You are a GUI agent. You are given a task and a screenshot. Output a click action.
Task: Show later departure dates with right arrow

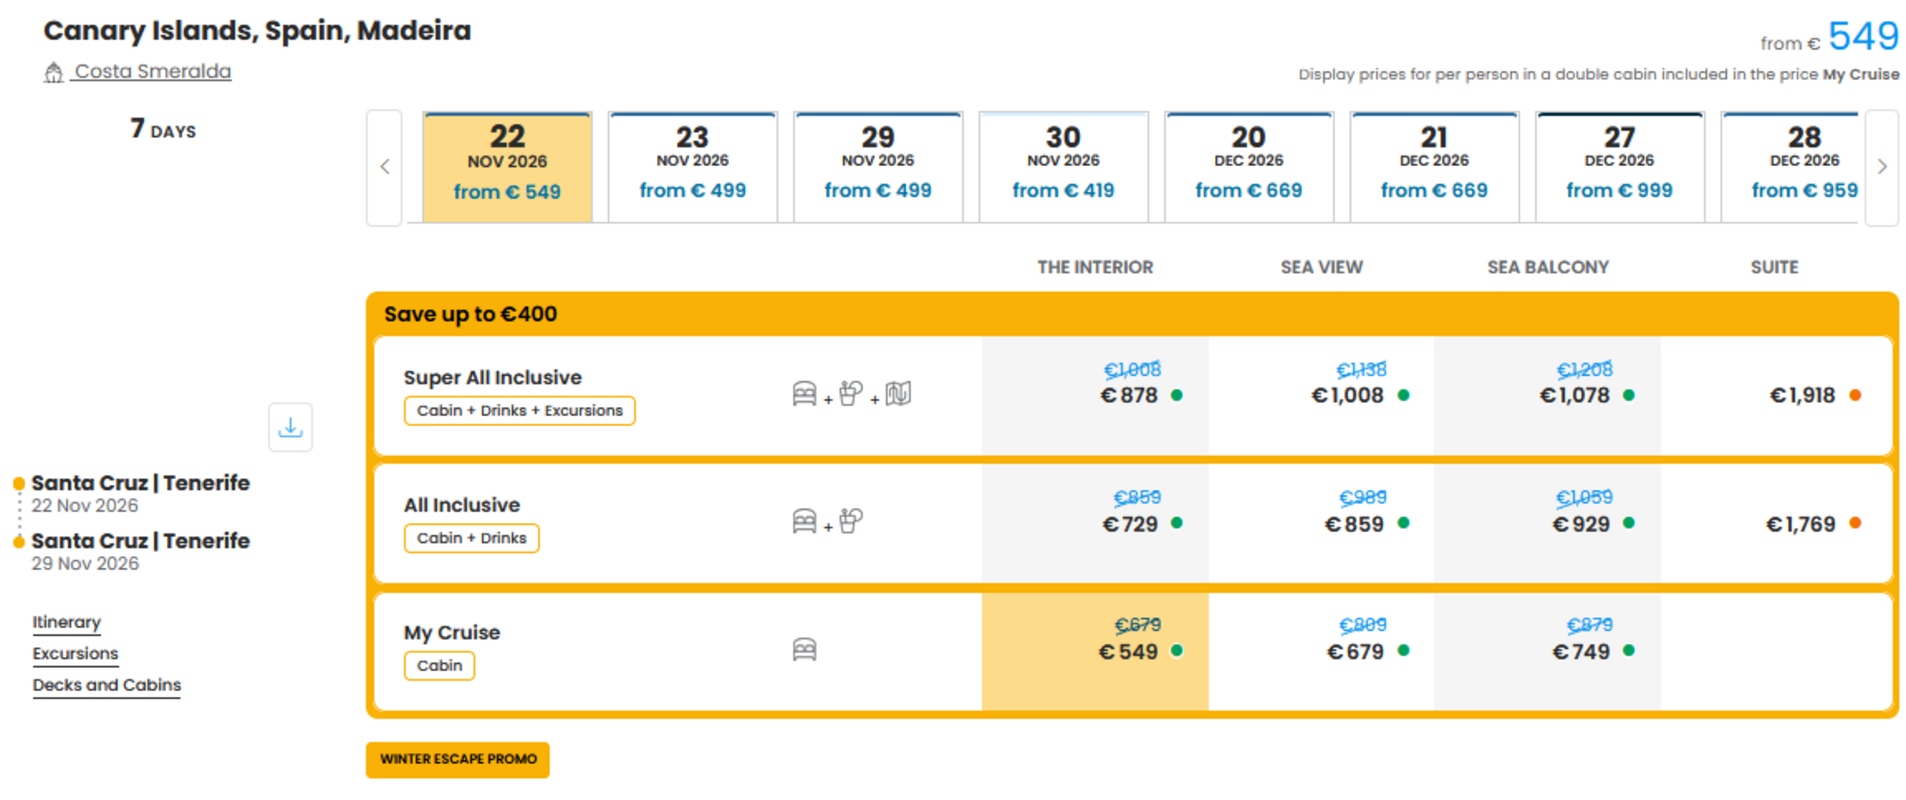(1882, 167)
